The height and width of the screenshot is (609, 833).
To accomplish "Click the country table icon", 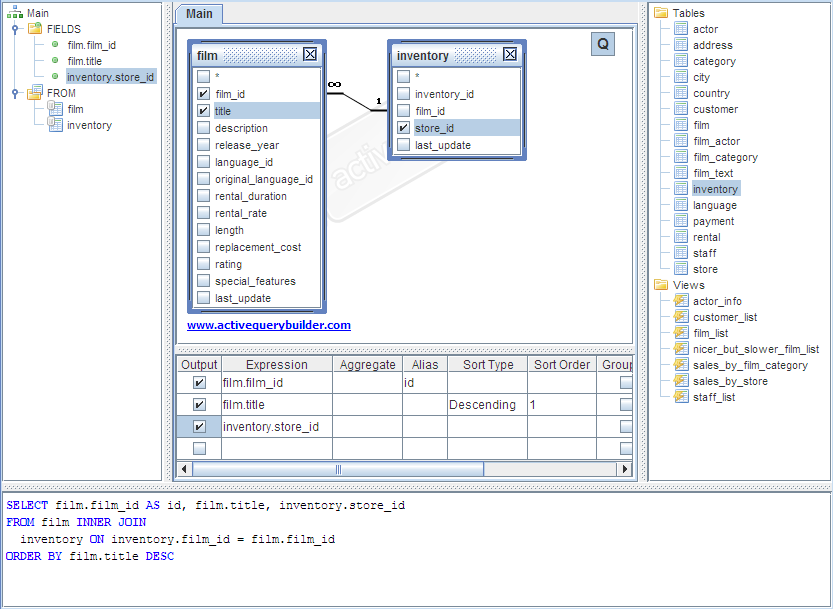I will (681, 92).
